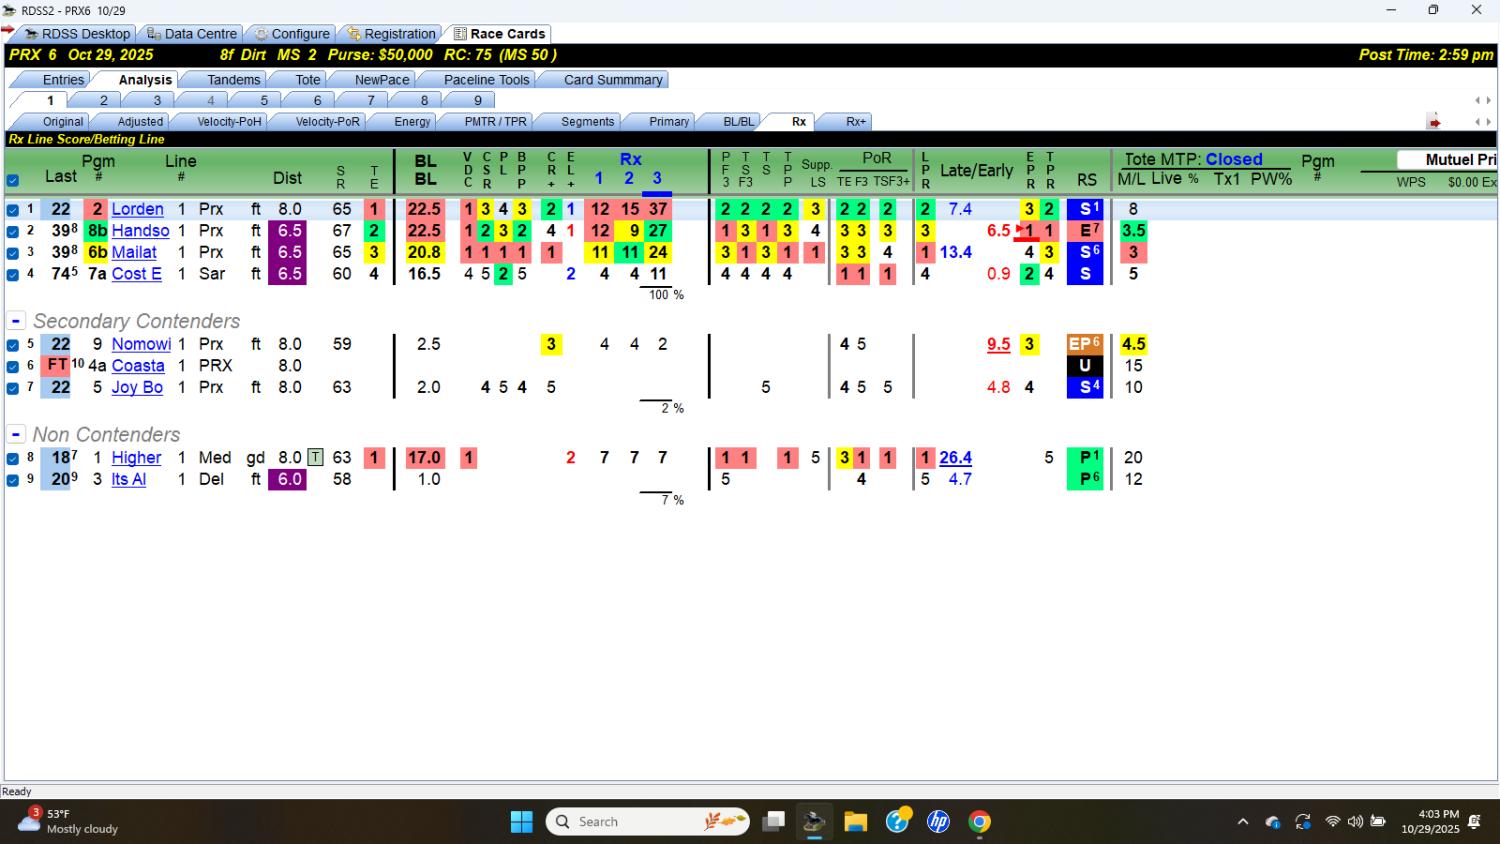Uncheck row 1 Lorden checkbox
The image size is (1500, 844).
(x=13, y=210)
